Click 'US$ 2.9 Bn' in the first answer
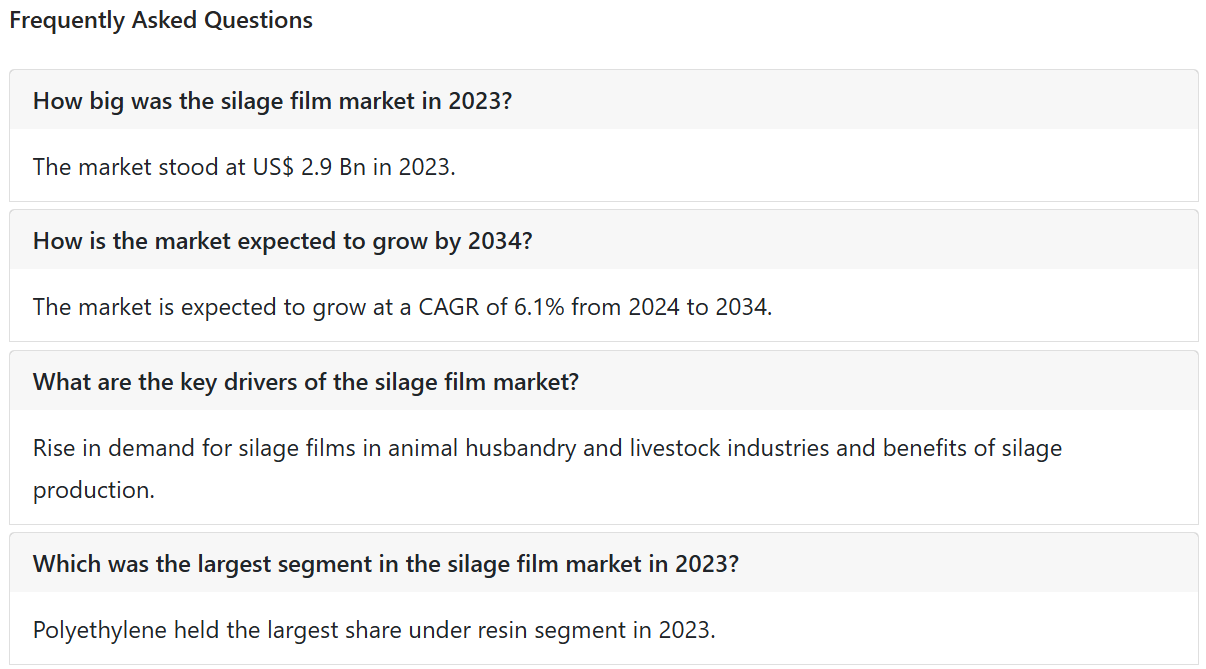 pyautogui.click(x=309, y=166)
